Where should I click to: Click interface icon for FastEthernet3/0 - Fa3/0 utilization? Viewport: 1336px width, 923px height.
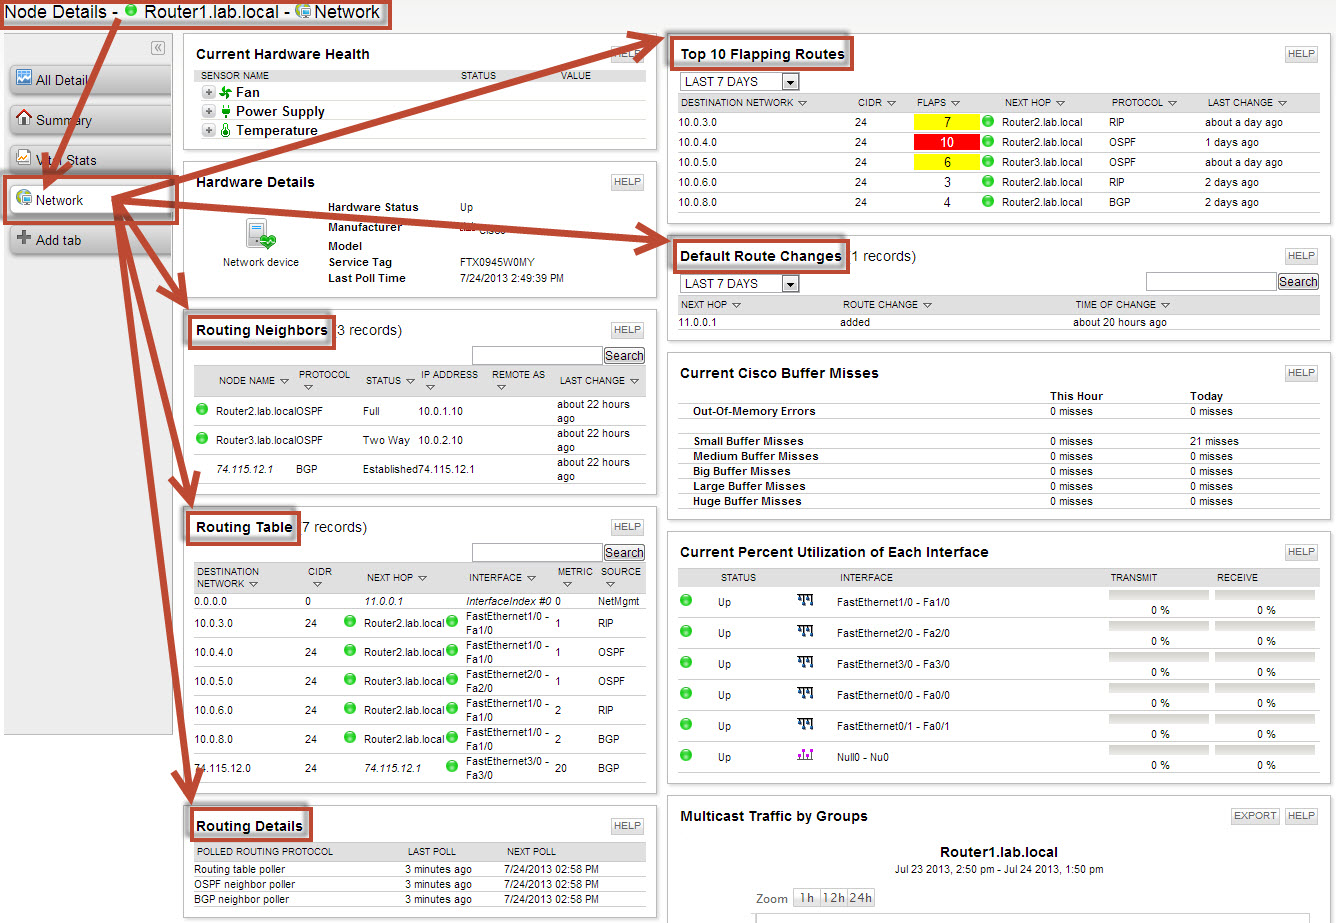[805, 662]
